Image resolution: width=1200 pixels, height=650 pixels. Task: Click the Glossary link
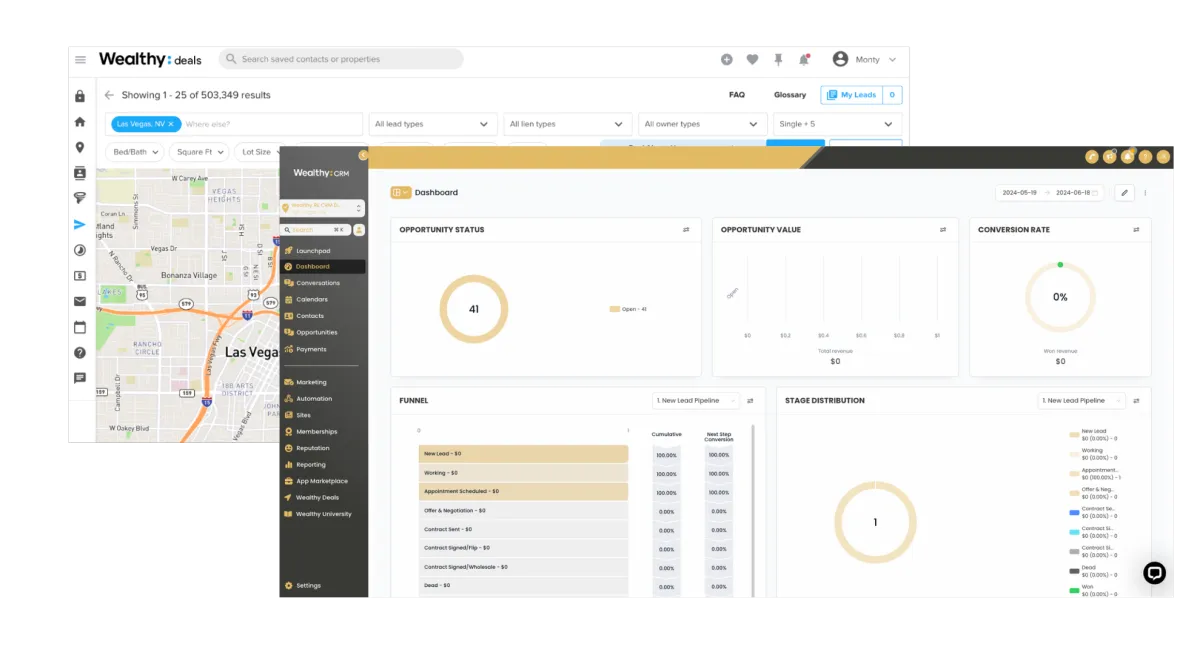[790, 95]
